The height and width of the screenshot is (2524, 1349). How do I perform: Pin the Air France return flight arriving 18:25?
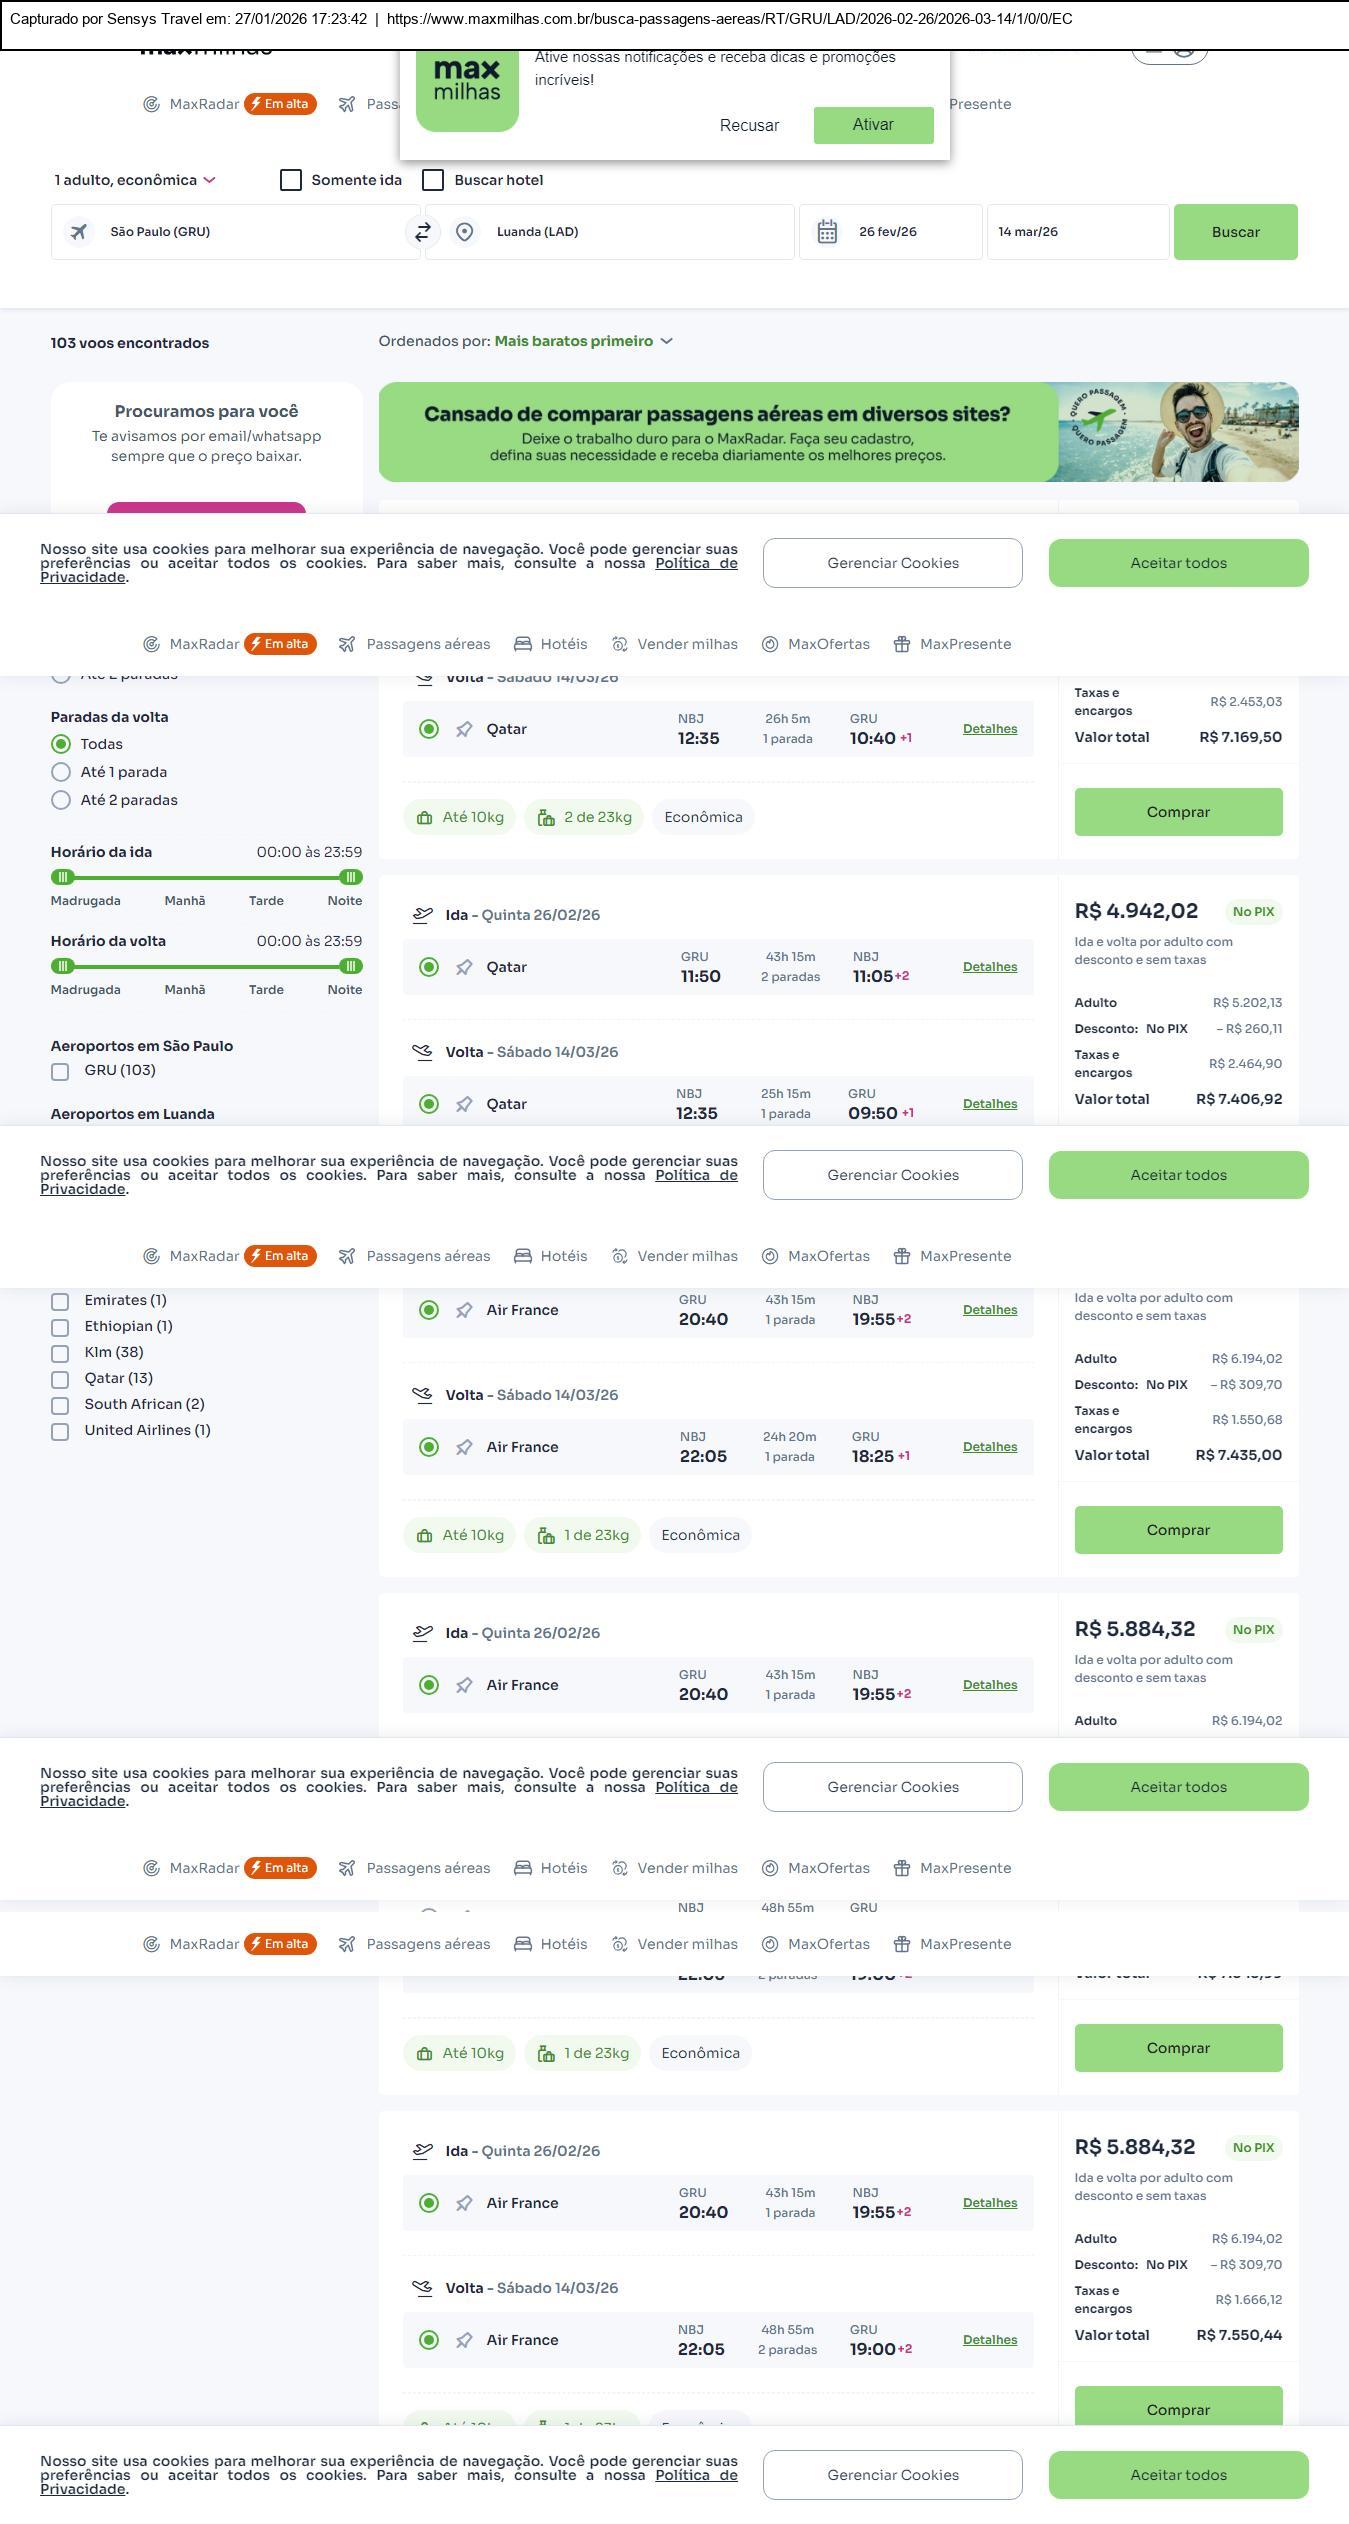464,1447
